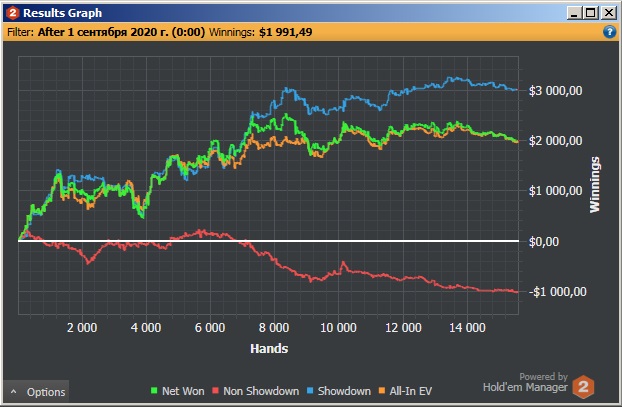The image size is (622, 407).
Task: Click the 2 000 hands axis label
Action: (82, 328)
